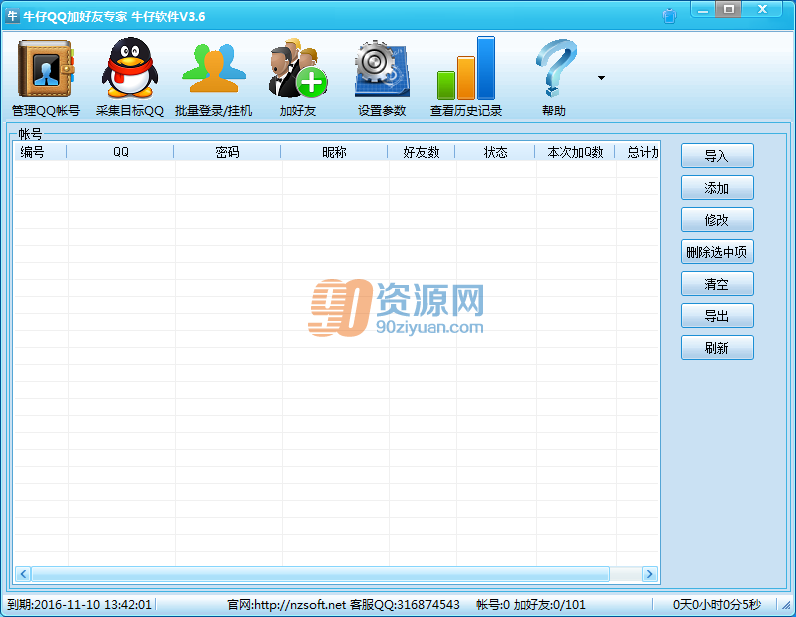Click the 删除选中项 button

[x=717, y=251]
